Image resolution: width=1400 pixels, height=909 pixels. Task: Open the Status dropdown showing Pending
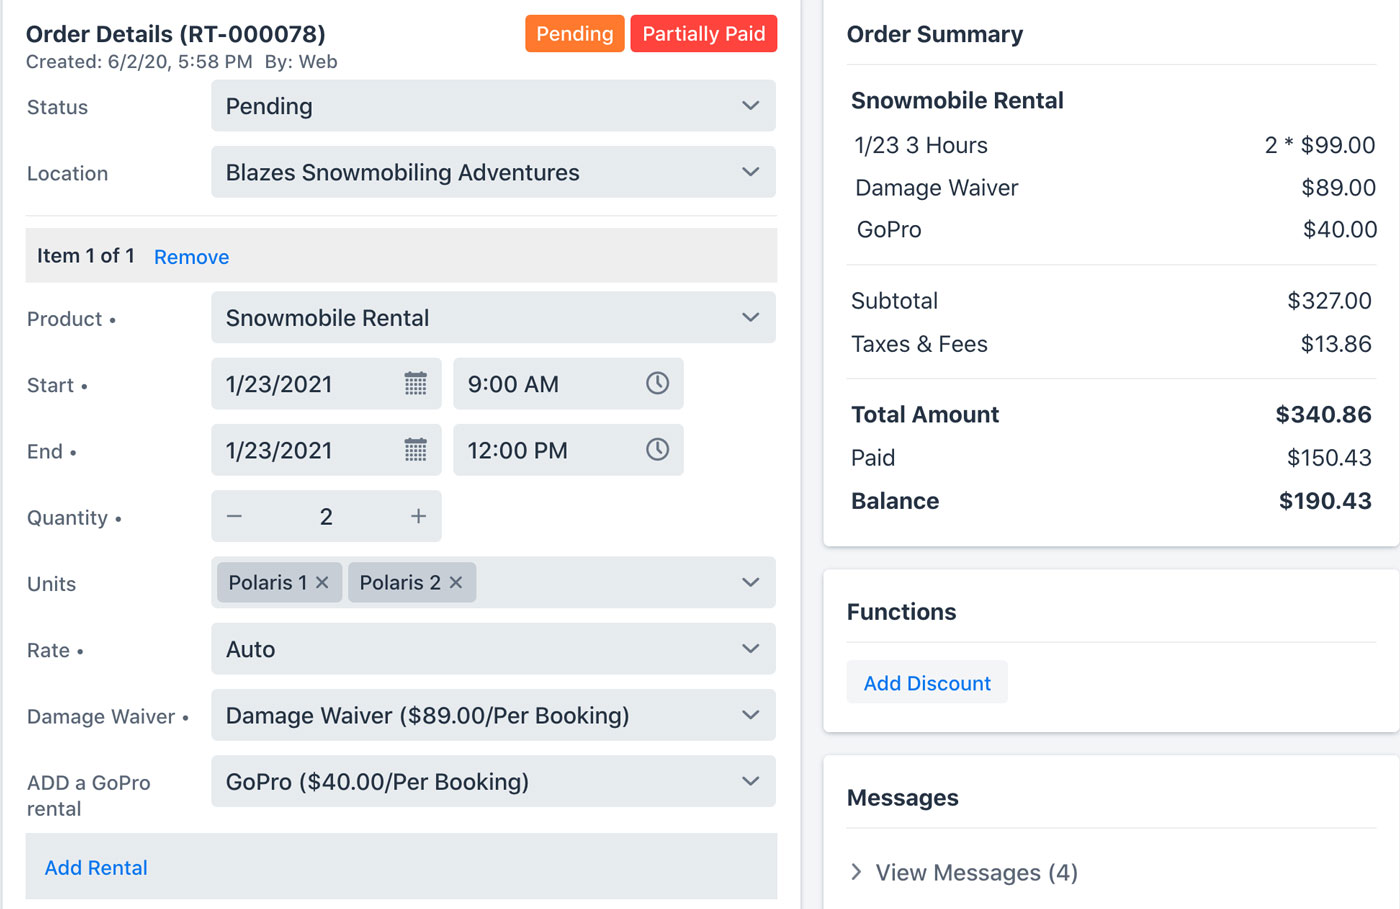point(493,106)
